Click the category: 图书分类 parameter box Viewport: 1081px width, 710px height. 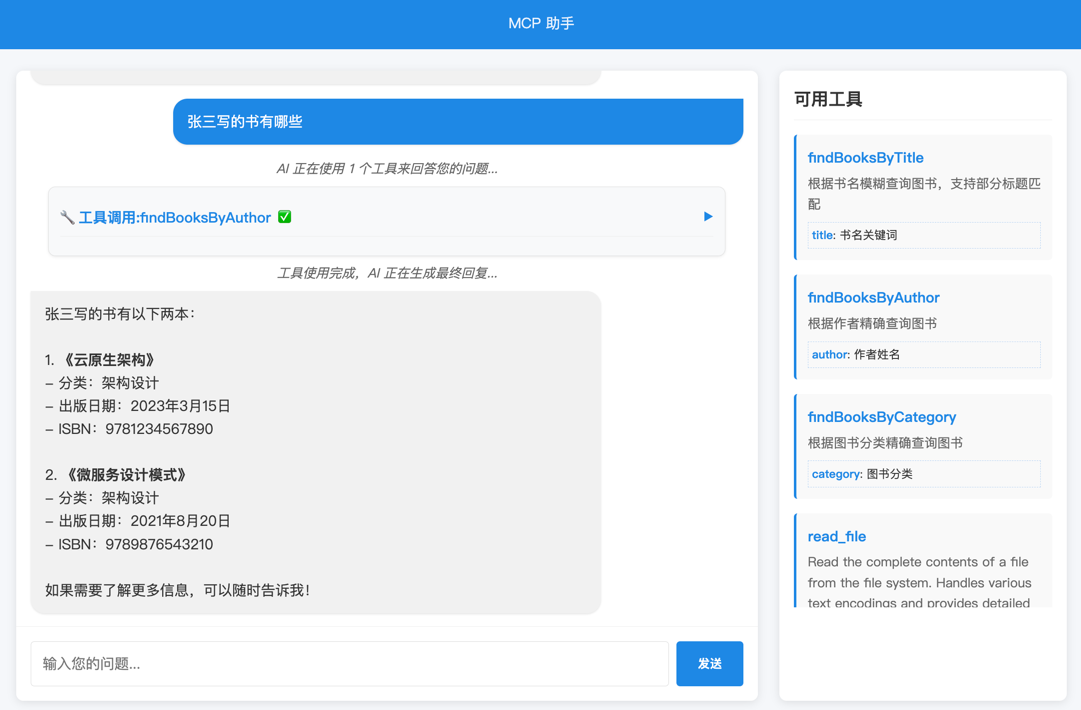coord(924,474)
